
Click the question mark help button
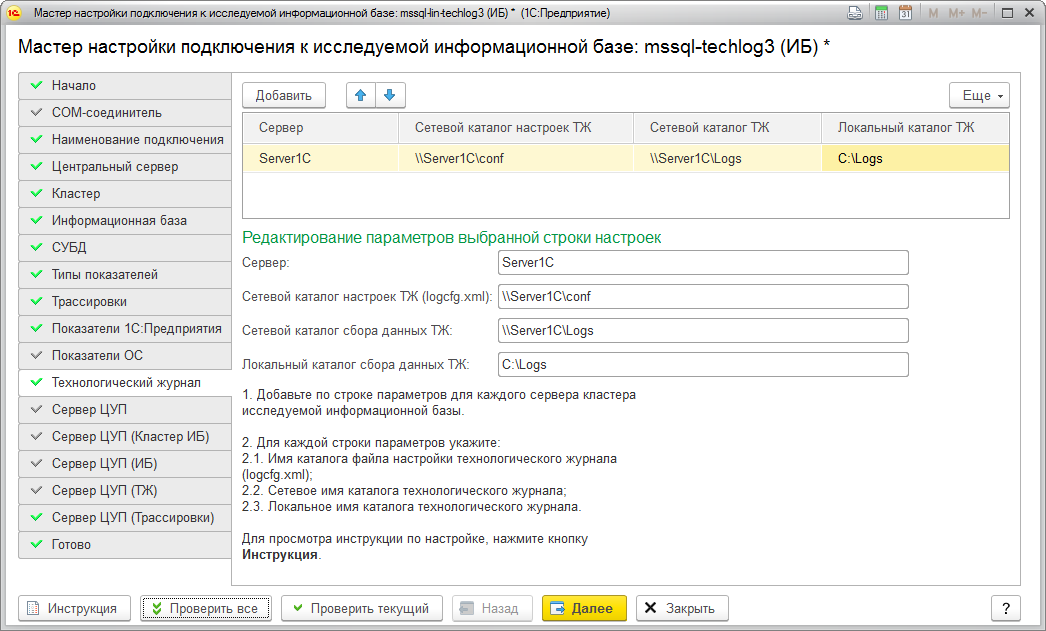(x=1005, y=608)
